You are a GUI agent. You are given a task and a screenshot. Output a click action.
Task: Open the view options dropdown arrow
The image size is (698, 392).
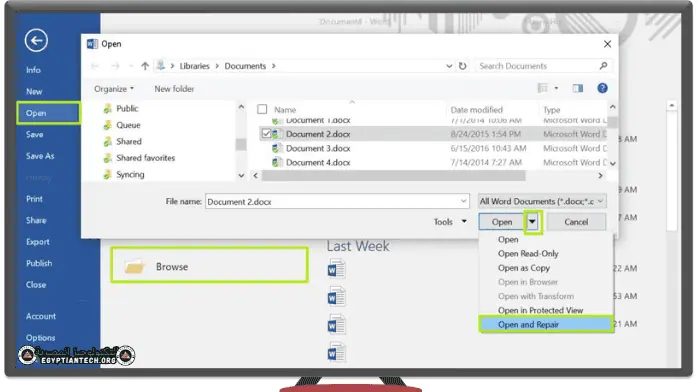(556, 88)
